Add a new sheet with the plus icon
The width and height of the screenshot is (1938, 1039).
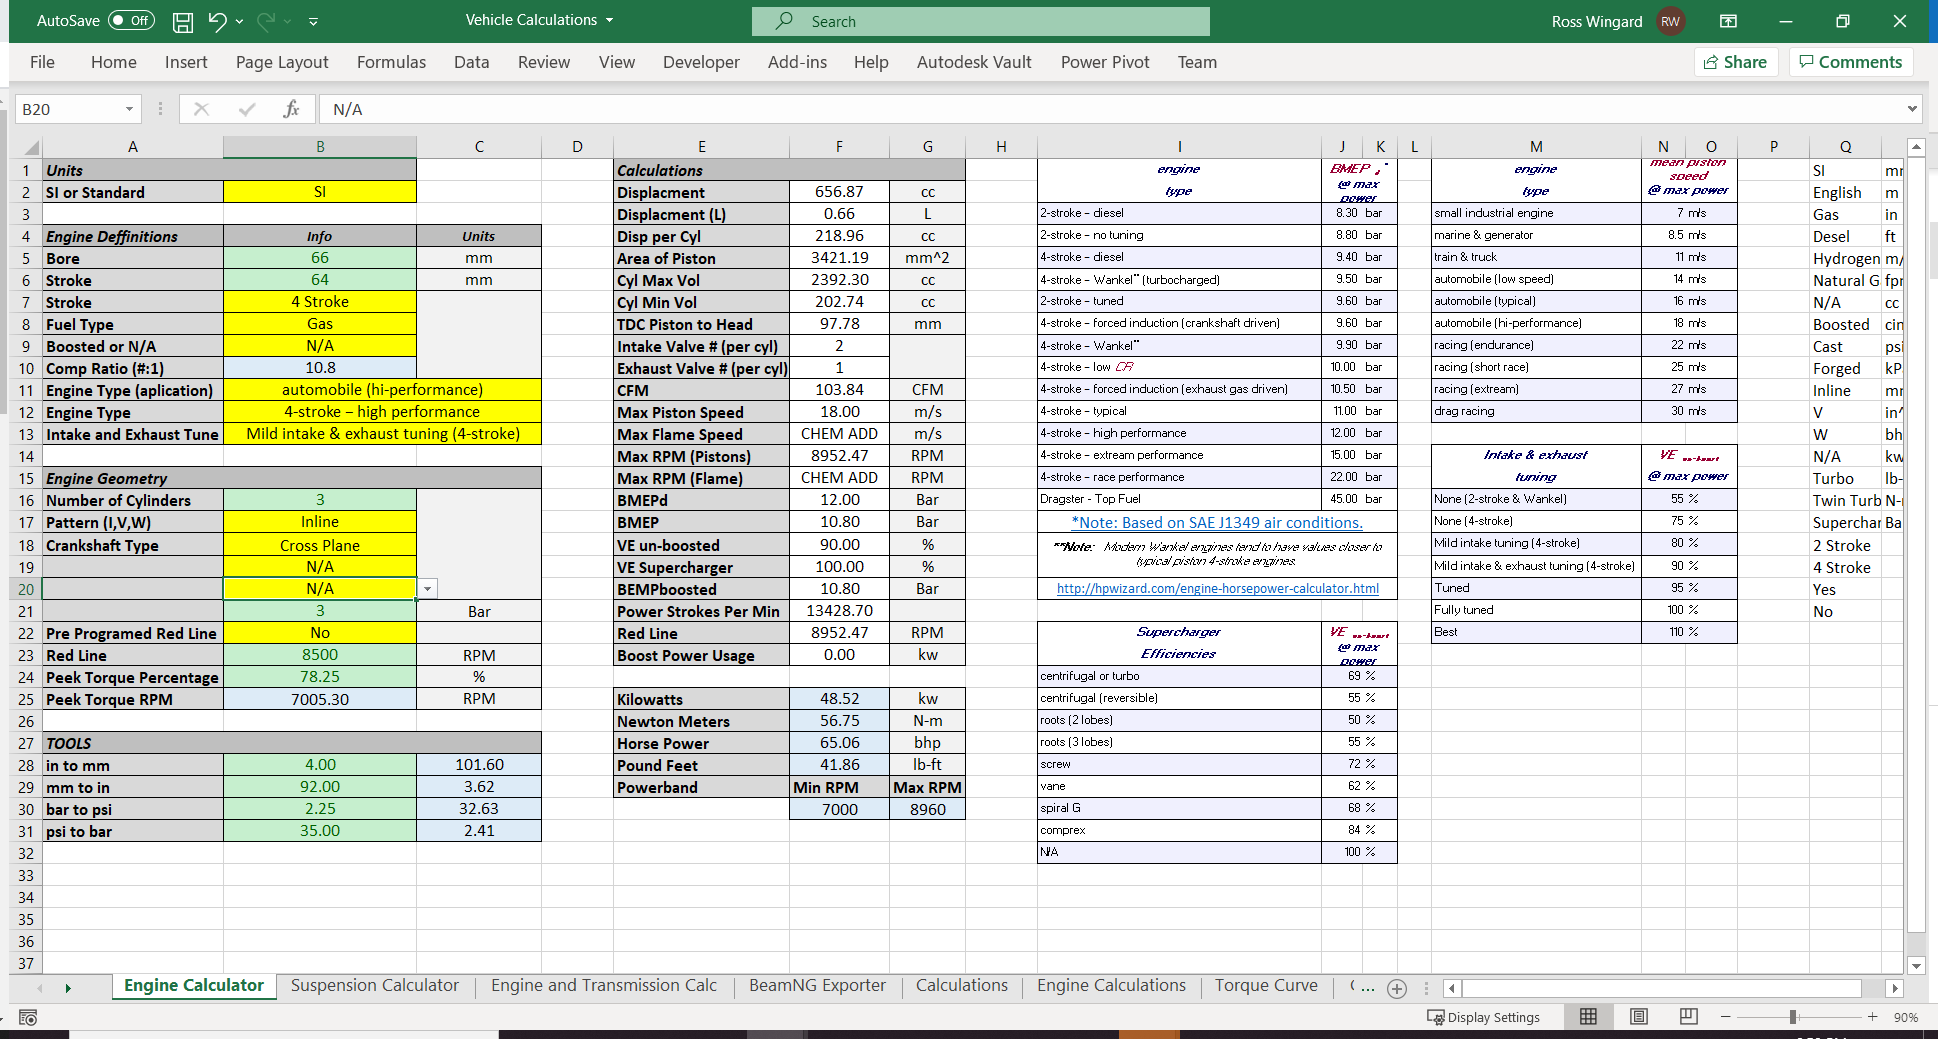click(1397, 988)
